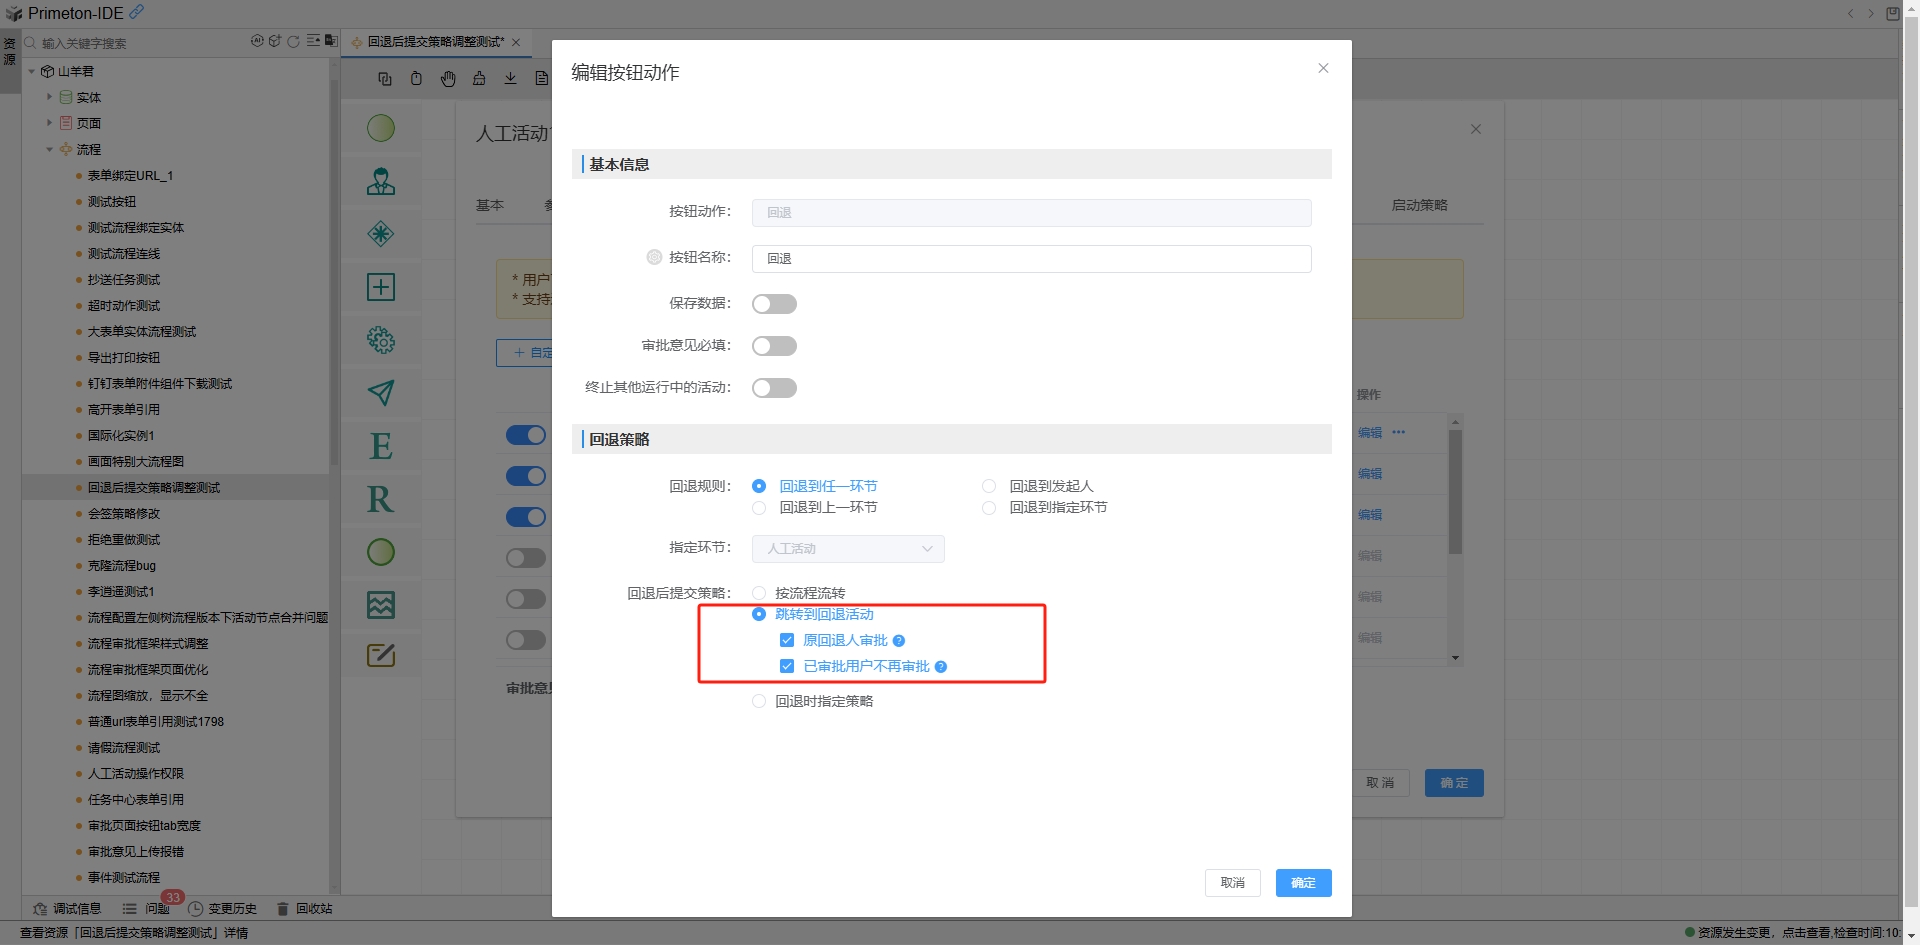Collapse the 流程 tree node

click(49, 149)
